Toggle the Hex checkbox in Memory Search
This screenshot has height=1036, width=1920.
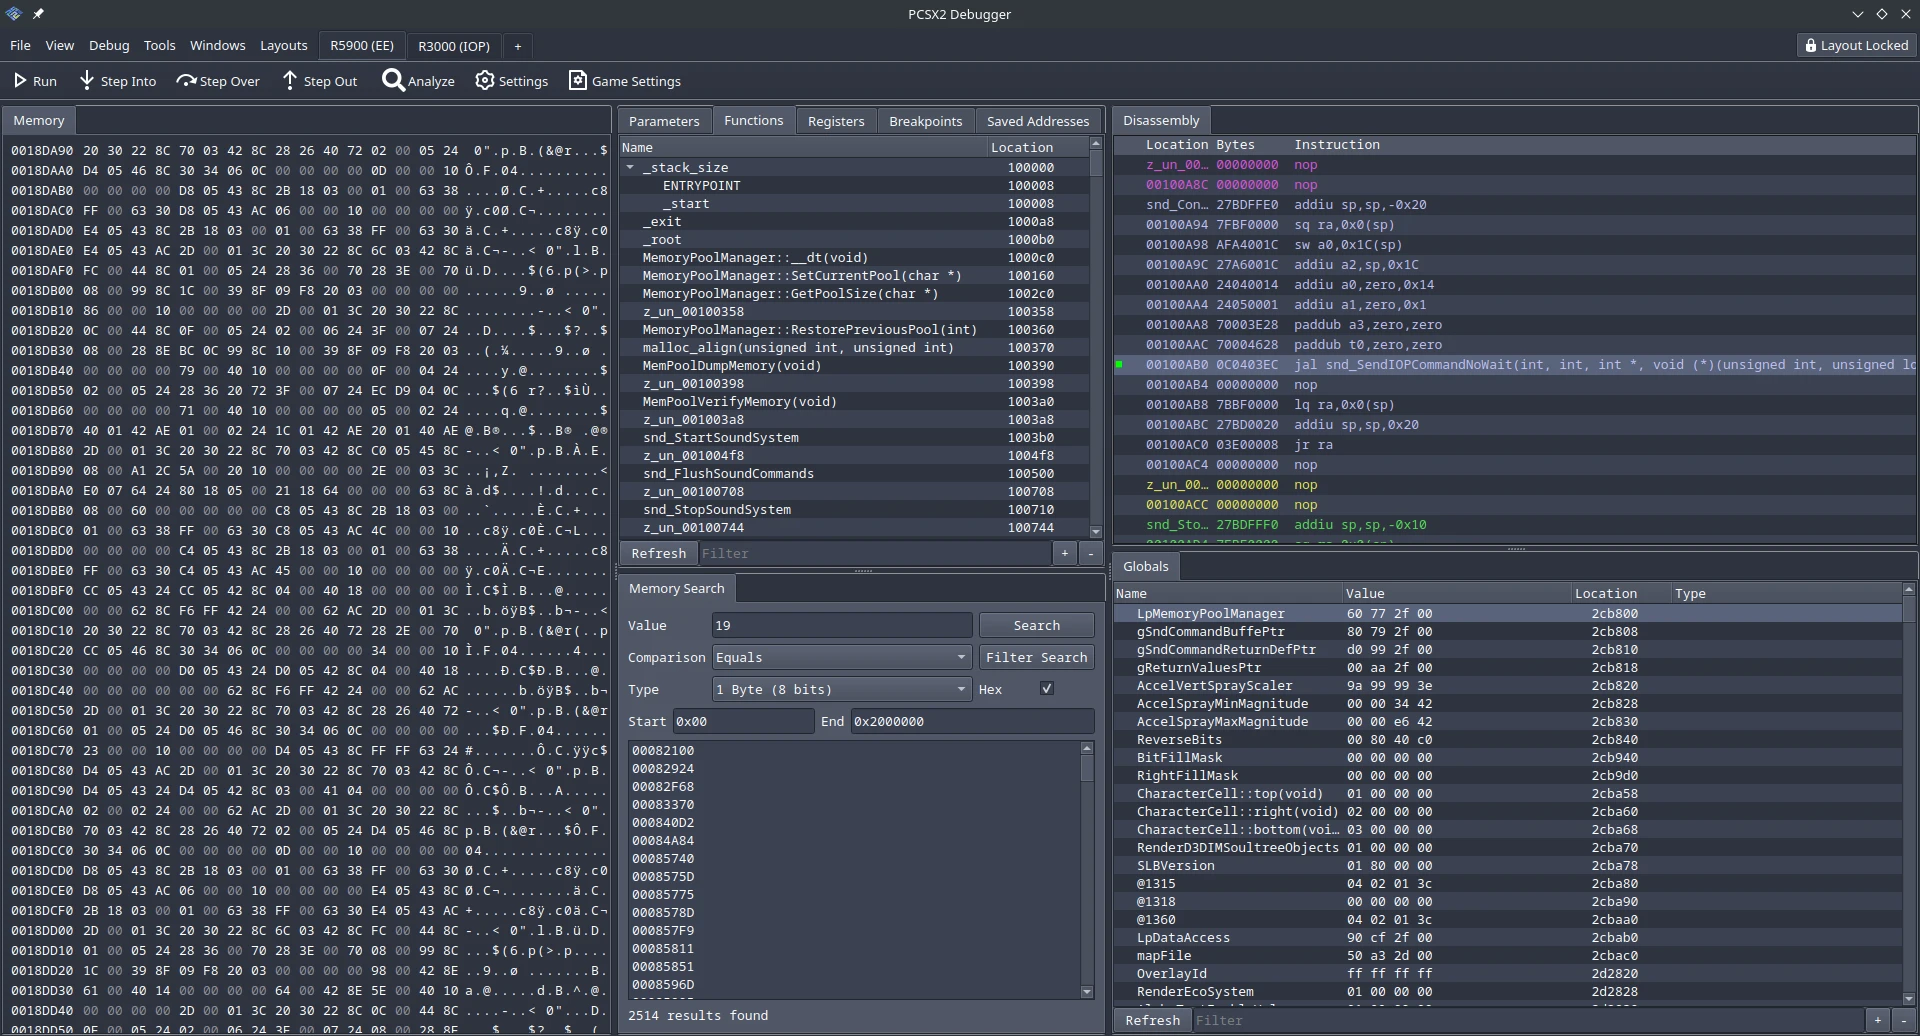(1047, 689)
